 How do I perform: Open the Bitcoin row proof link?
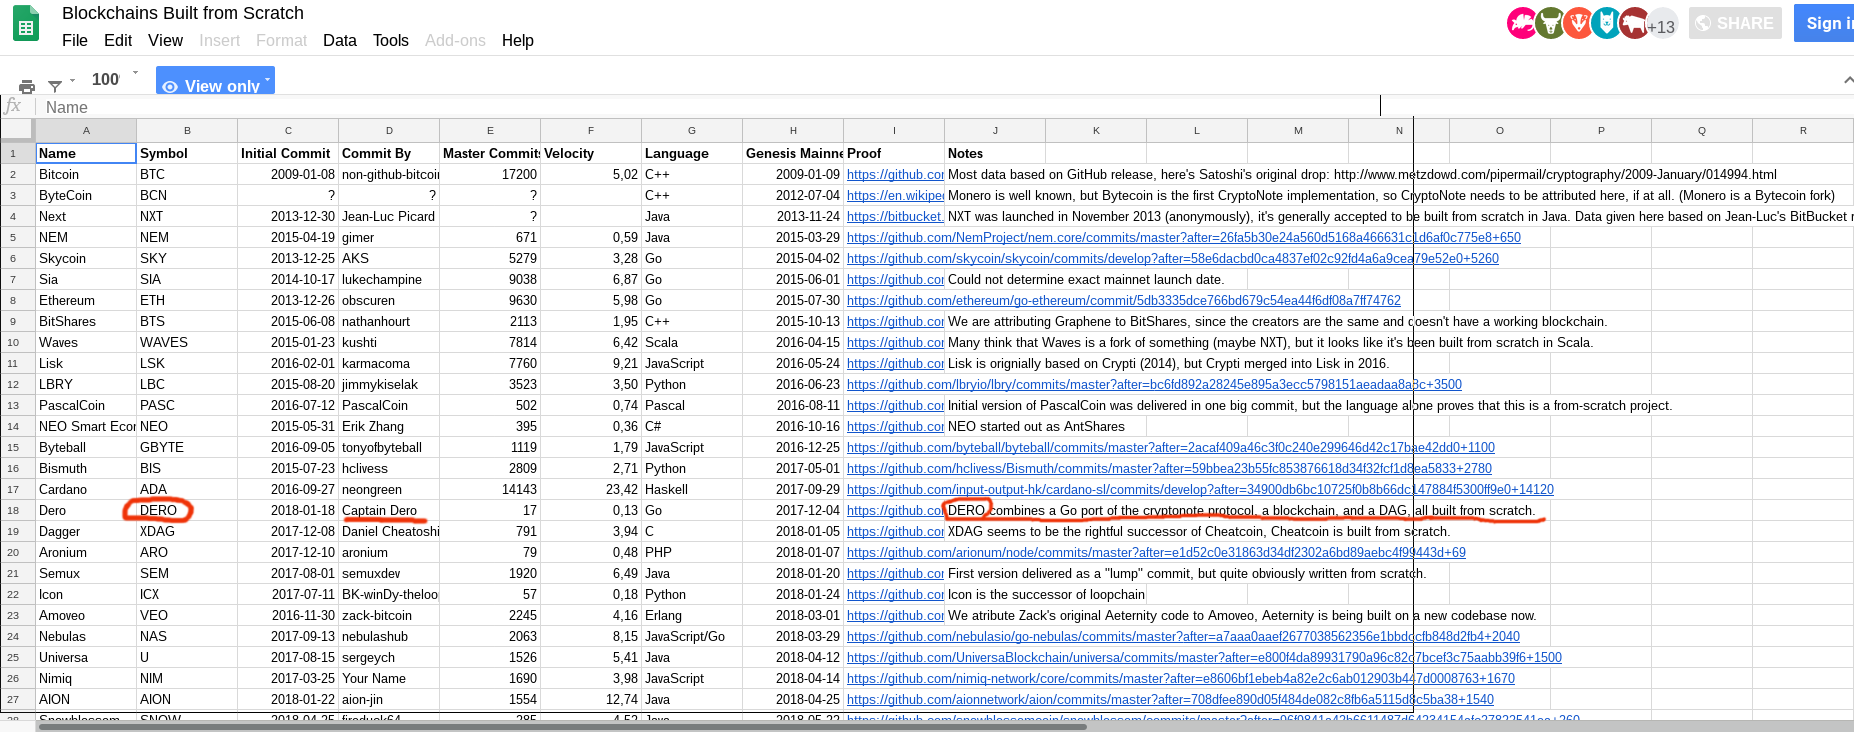click(x=895, y=174)
